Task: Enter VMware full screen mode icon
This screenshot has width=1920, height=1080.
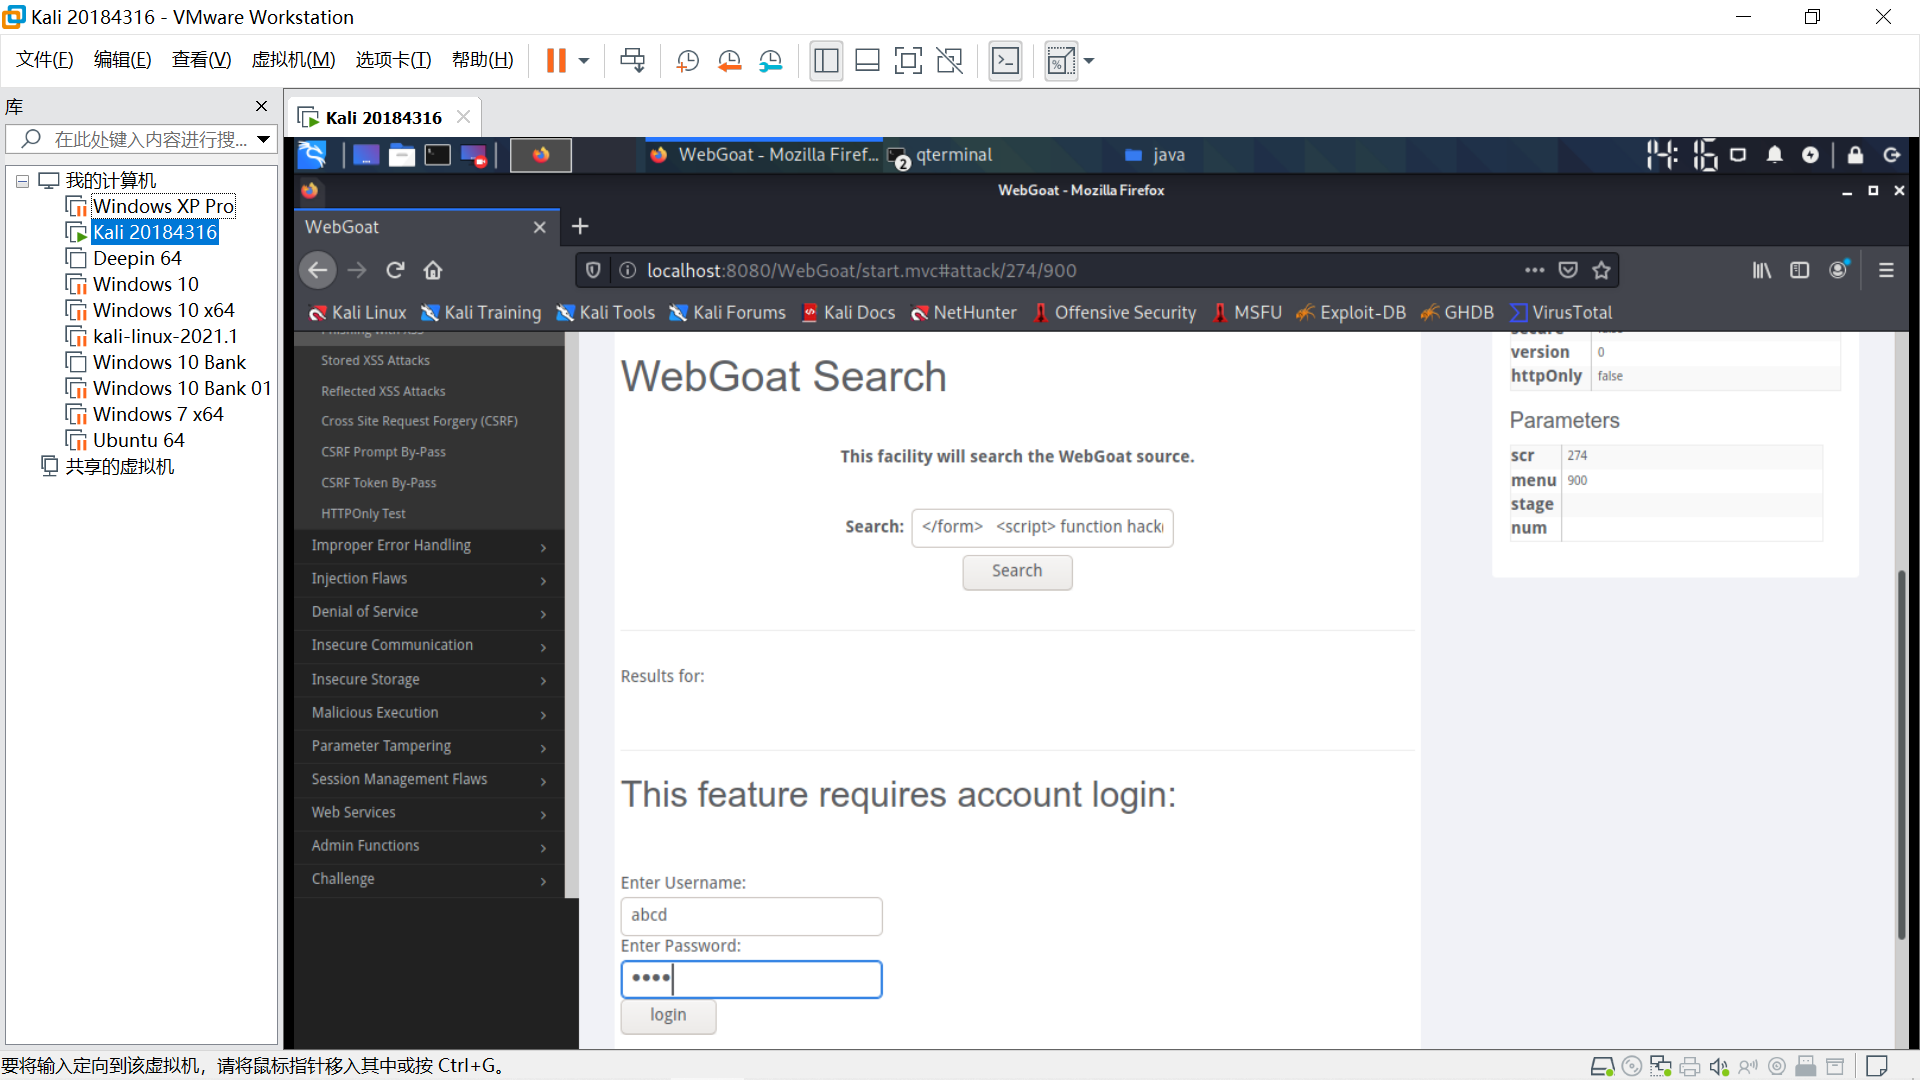Action: [x=908, y=61]
